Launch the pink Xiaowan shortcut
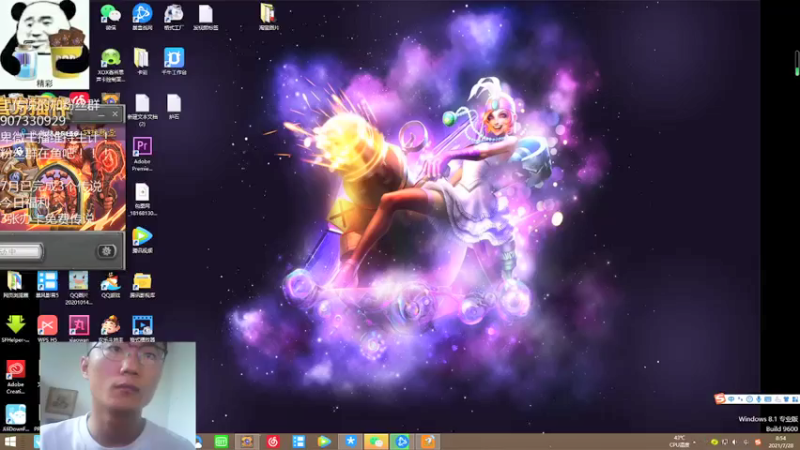The height and width of the screenshot is (450, 800). (x=79, y=329)
